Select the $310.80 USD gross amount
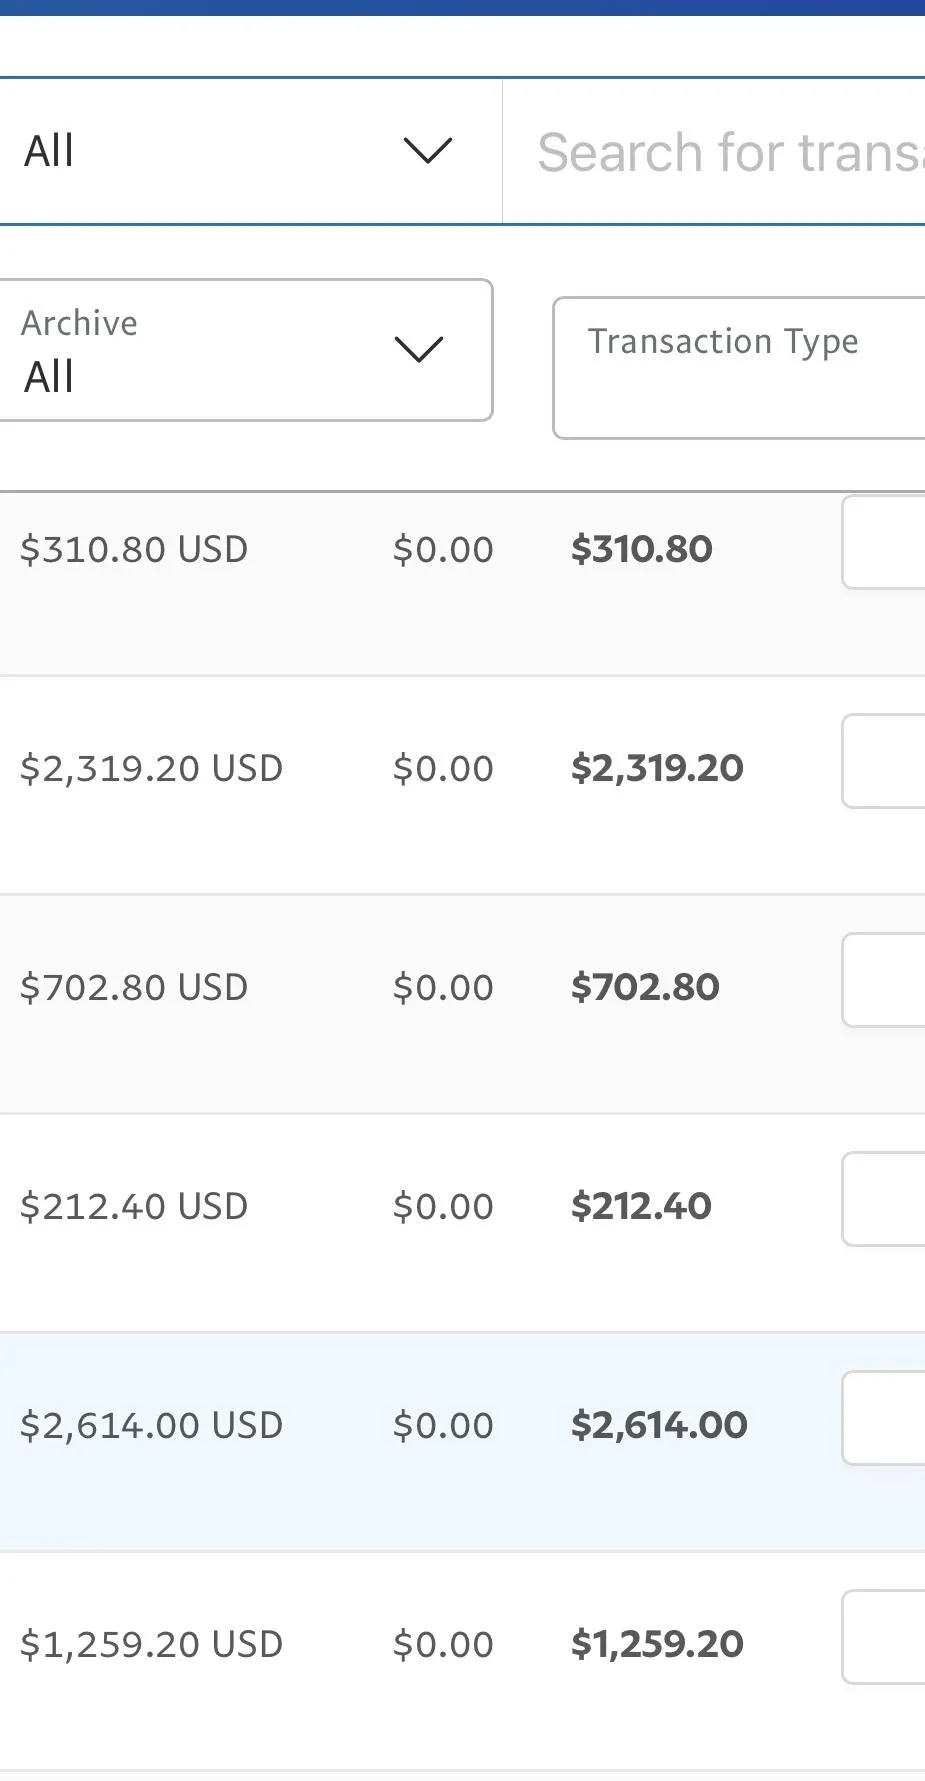This screenshot has width=925, height=1781. point(134,549)
